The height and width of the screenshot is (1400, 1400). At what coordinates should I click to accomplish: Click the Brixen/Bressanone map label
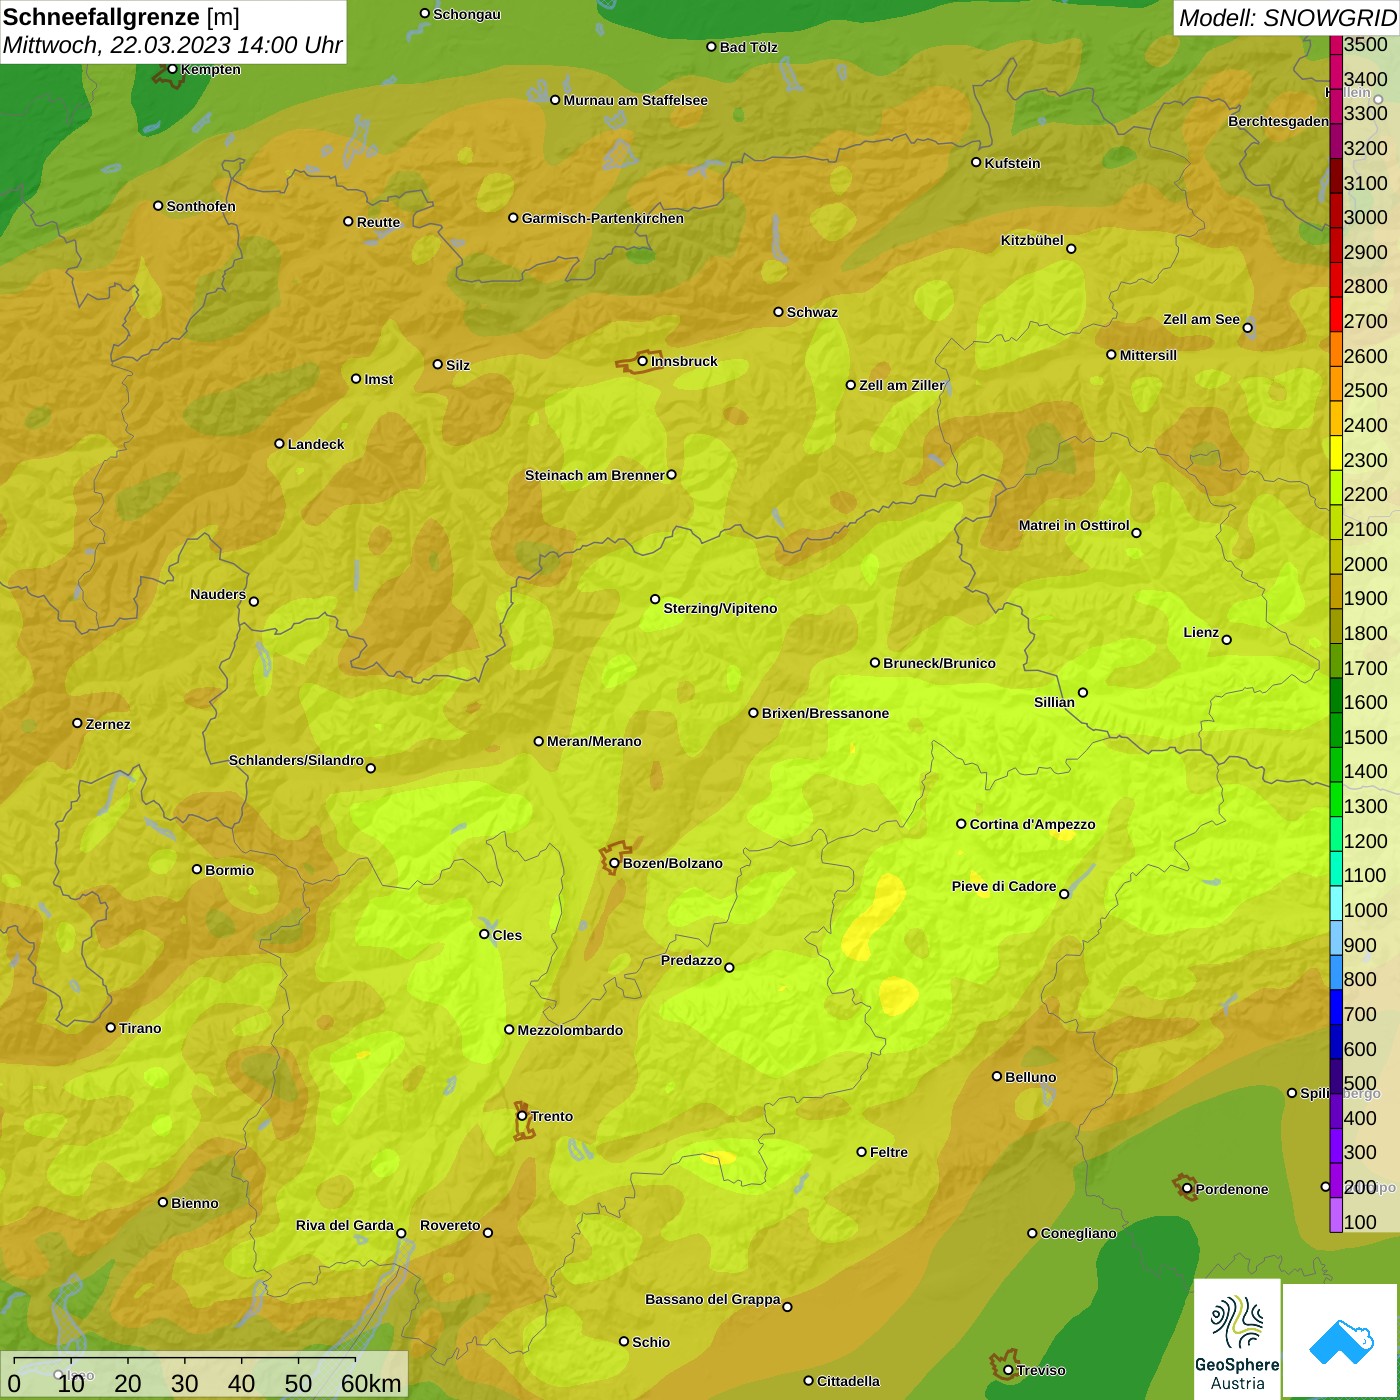(x=825, y=713)
